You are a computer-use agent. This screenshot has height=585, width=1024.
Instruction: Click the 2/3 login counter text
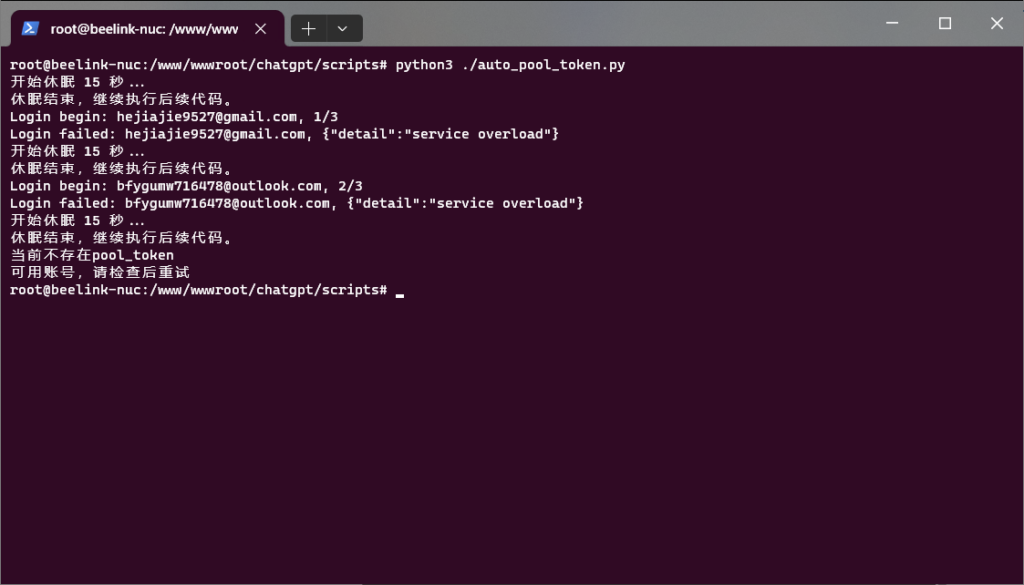351,186
